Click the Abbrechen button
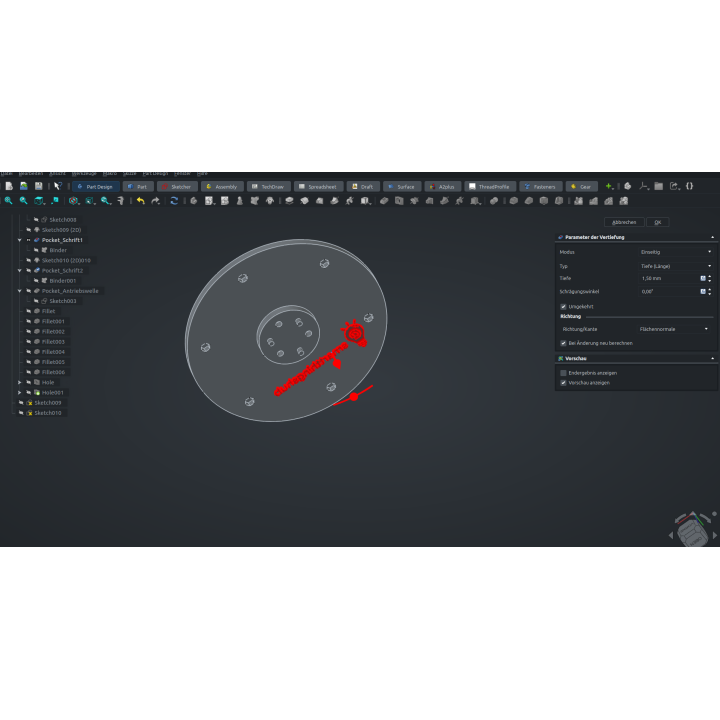Viewport: 720px width, 720px height. [624, 222]
